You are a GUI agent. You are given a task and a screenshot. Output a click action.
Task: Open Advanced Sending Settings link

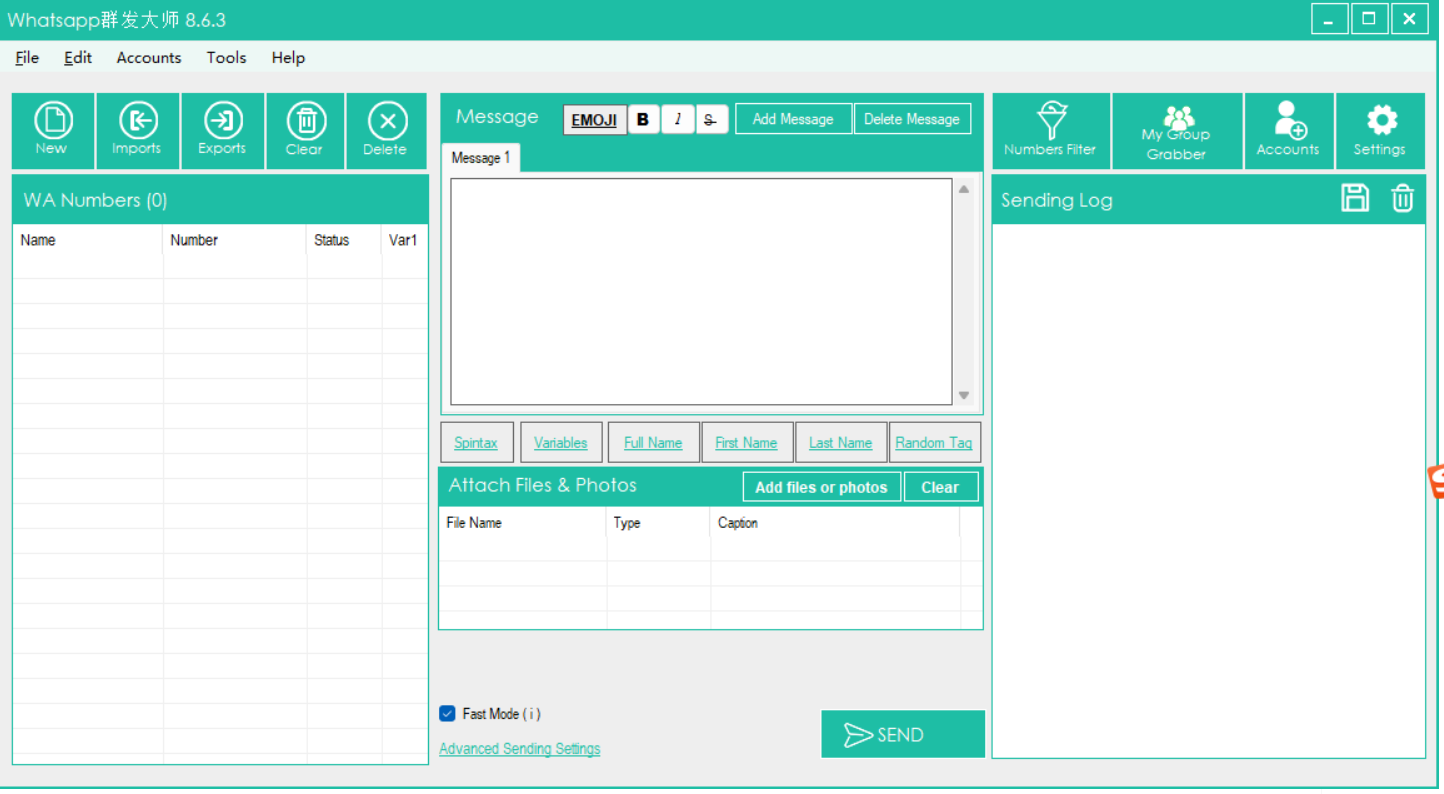(x=519, y=749)
